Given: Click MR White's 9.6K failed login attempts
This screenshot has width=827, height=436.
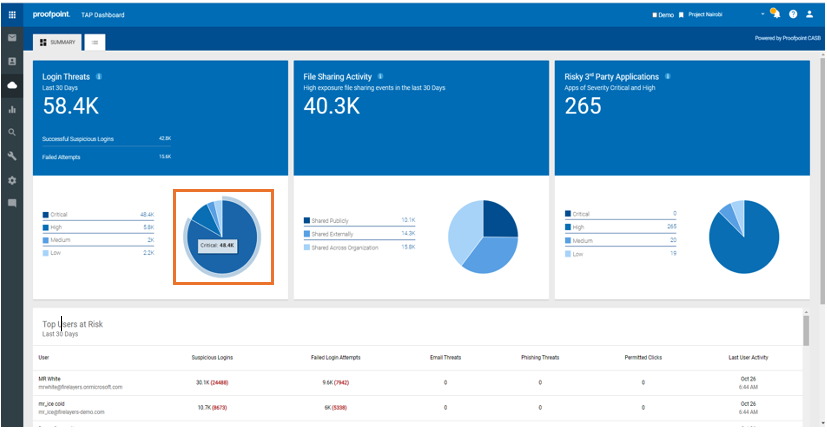Looking at the screenshot, I should [335, 383].
